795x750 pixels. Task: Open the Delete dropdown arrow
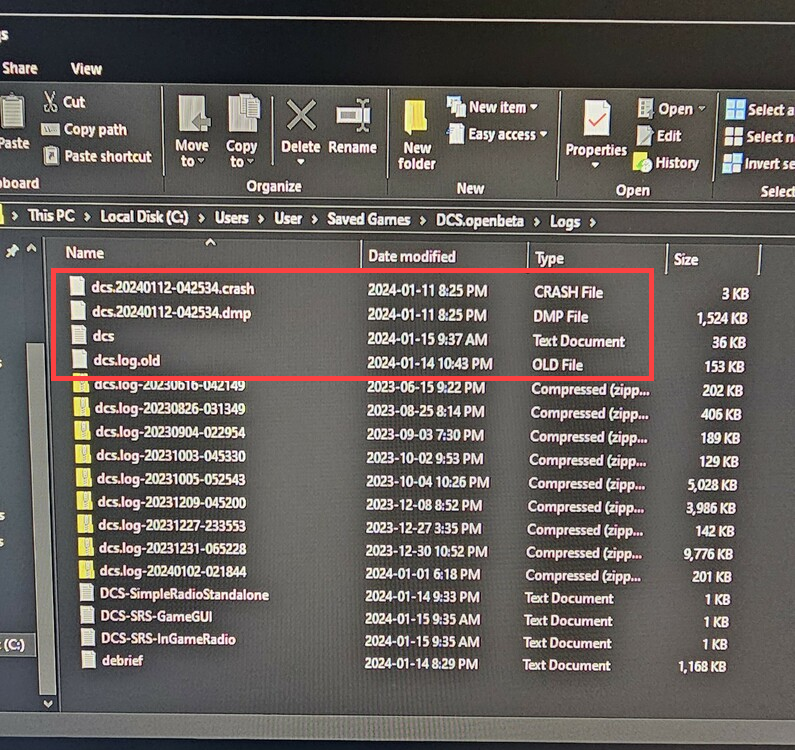click(301, 162)
